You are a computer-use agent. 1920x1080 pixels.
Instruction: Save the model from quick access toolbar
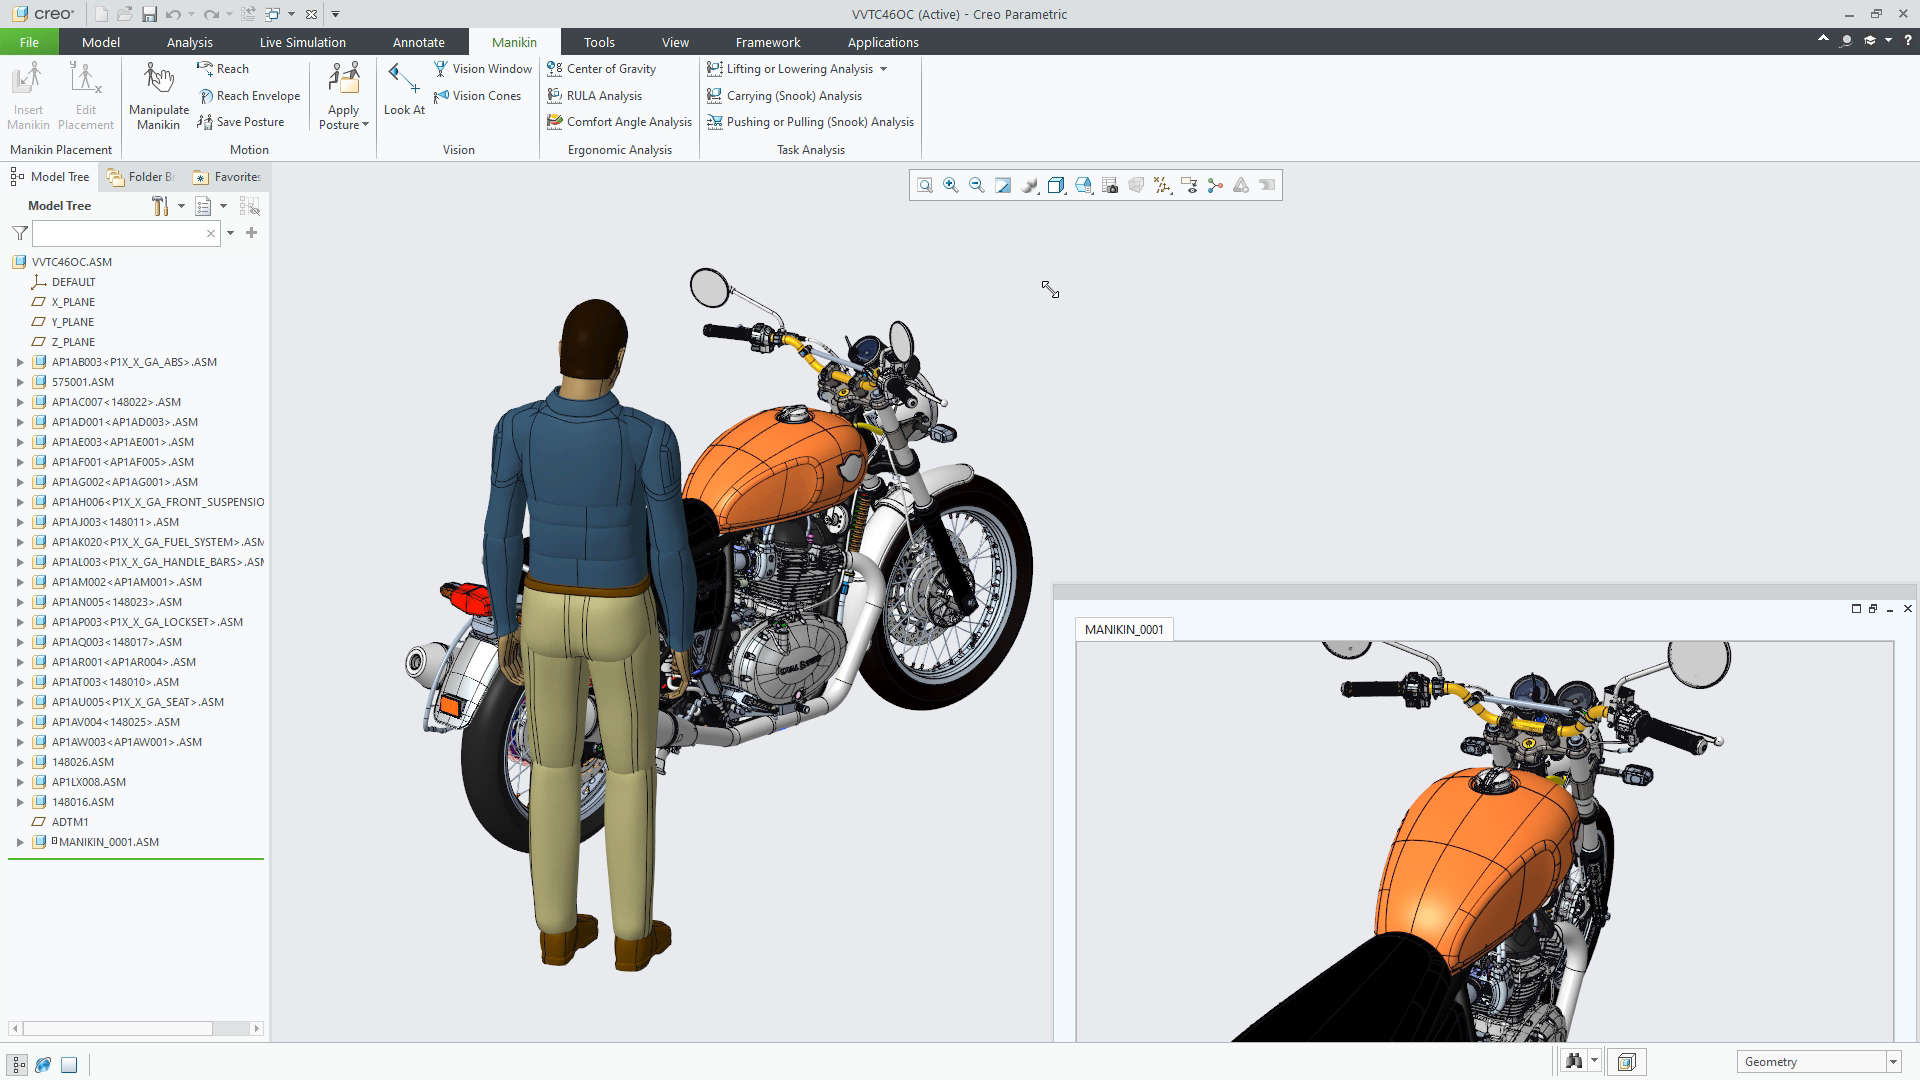[149, 14]
